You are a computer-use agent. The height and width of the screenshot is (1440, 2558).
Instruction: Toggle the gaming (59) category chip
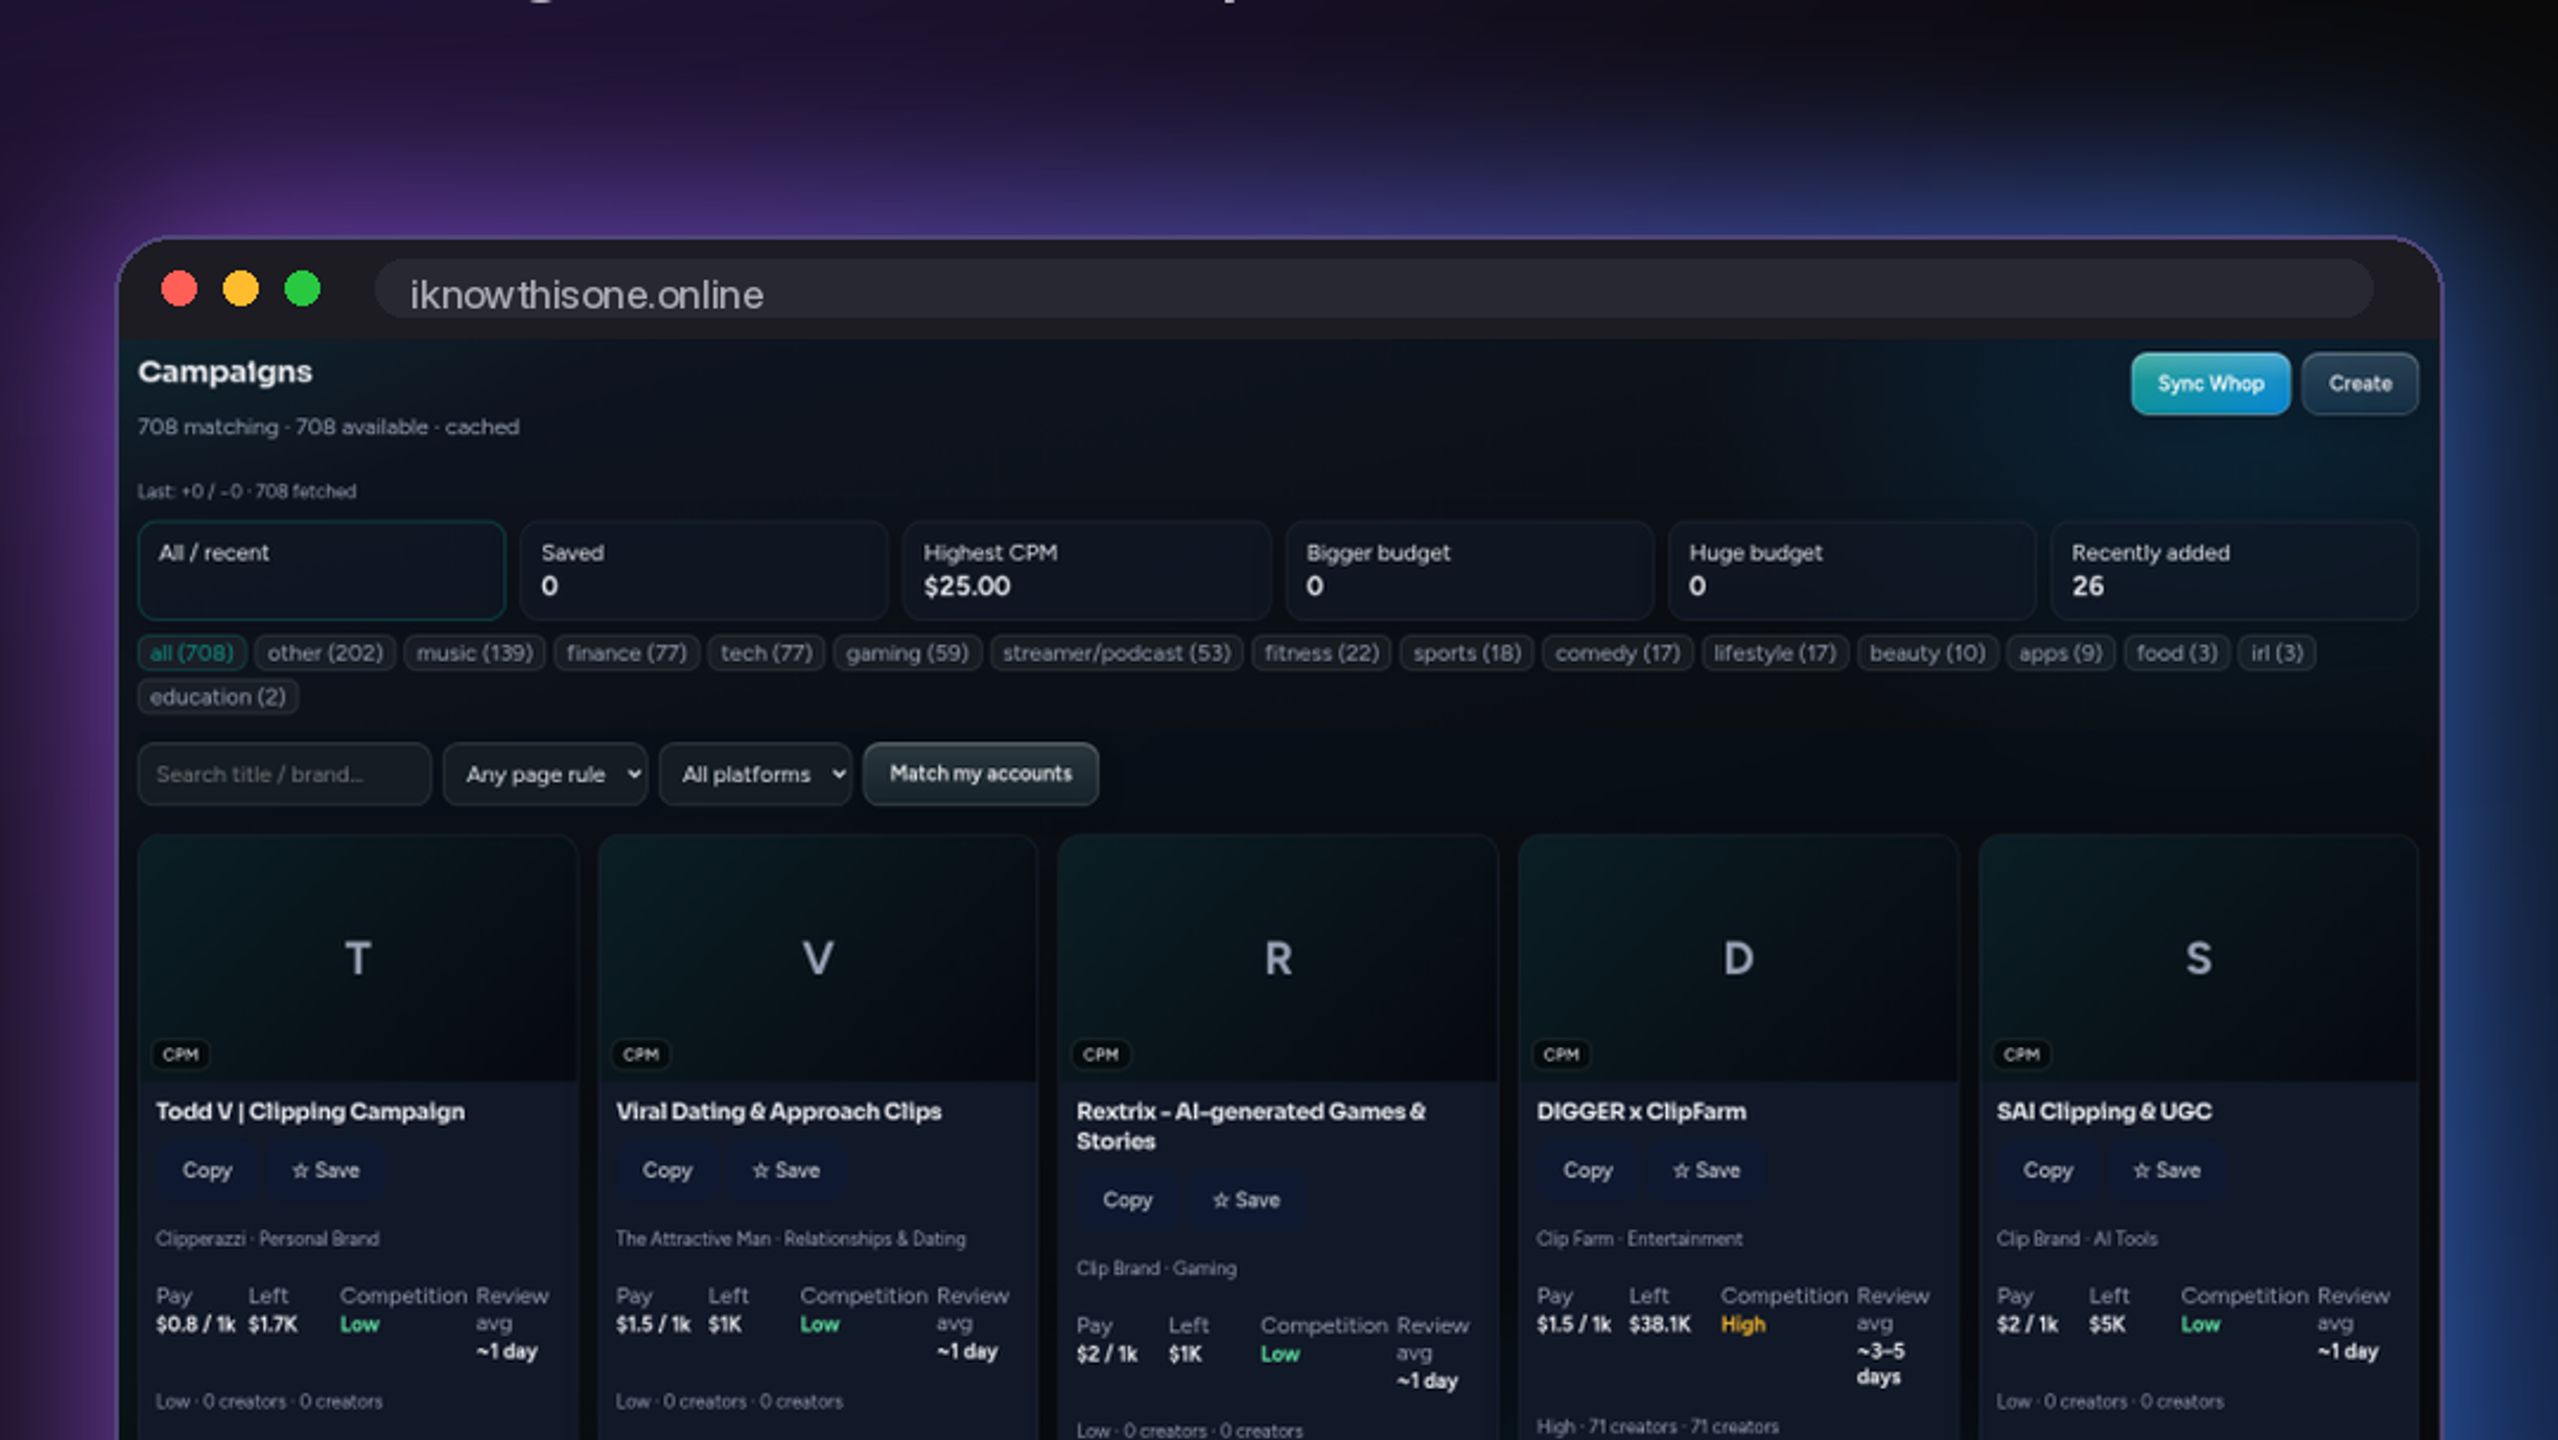908,653
